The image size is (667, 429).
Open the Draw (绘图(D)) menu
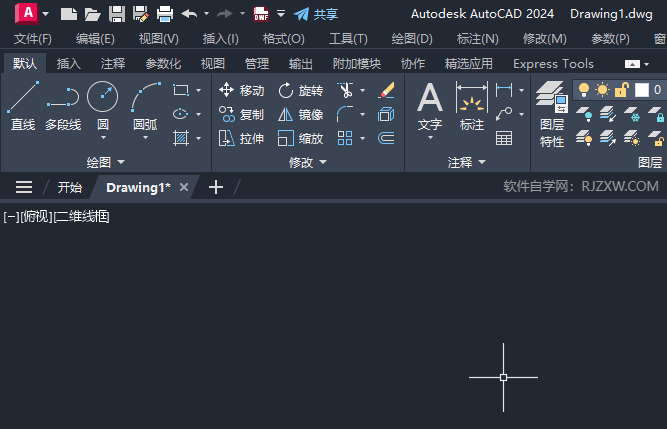coord(412,39)
